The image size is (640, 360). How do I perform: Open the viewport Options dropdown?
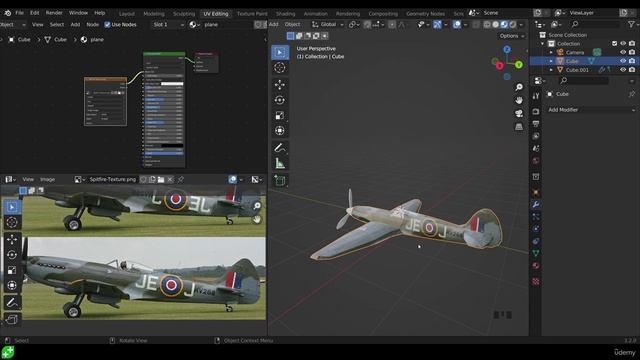(x=511, y=36)
